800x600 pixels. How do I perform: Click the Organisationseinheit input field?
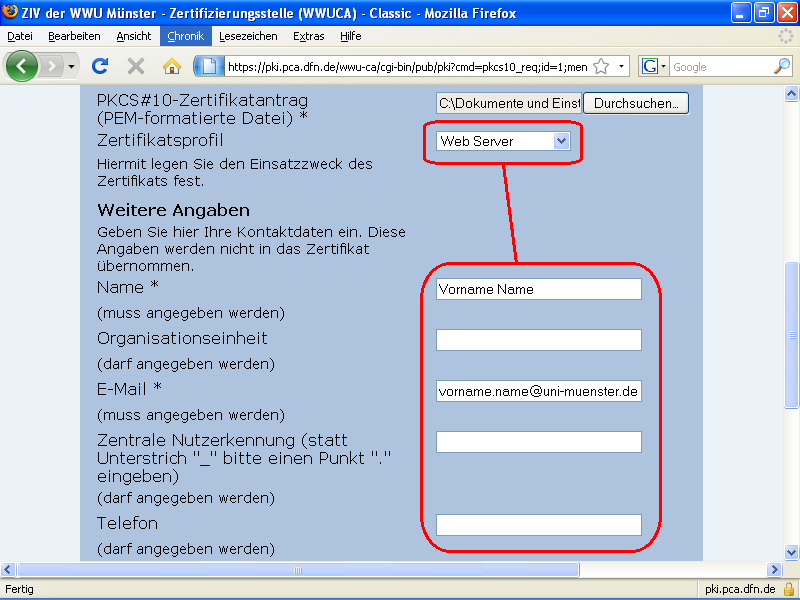click(x=538, y=340)
